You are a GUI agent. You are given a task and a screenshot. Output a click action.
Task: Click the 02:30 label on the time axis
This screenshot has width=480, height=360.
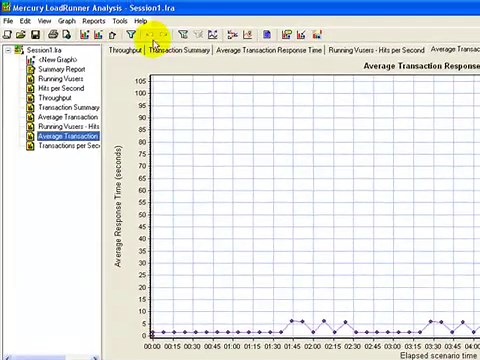[x=352, y=347]
